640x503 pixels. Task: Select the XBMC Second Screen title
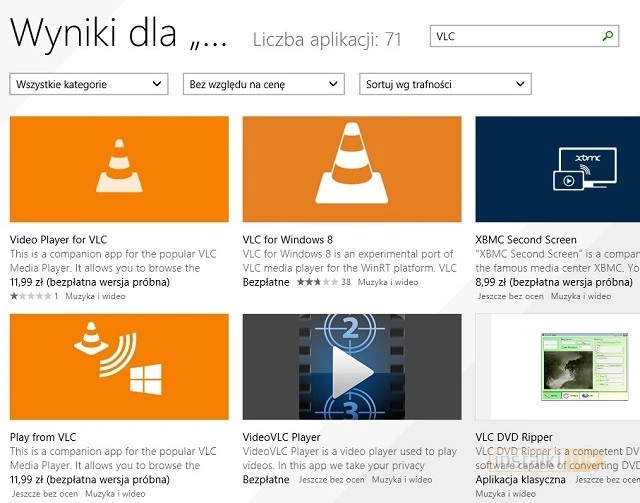pyautogui.click(x=526, y=239)
